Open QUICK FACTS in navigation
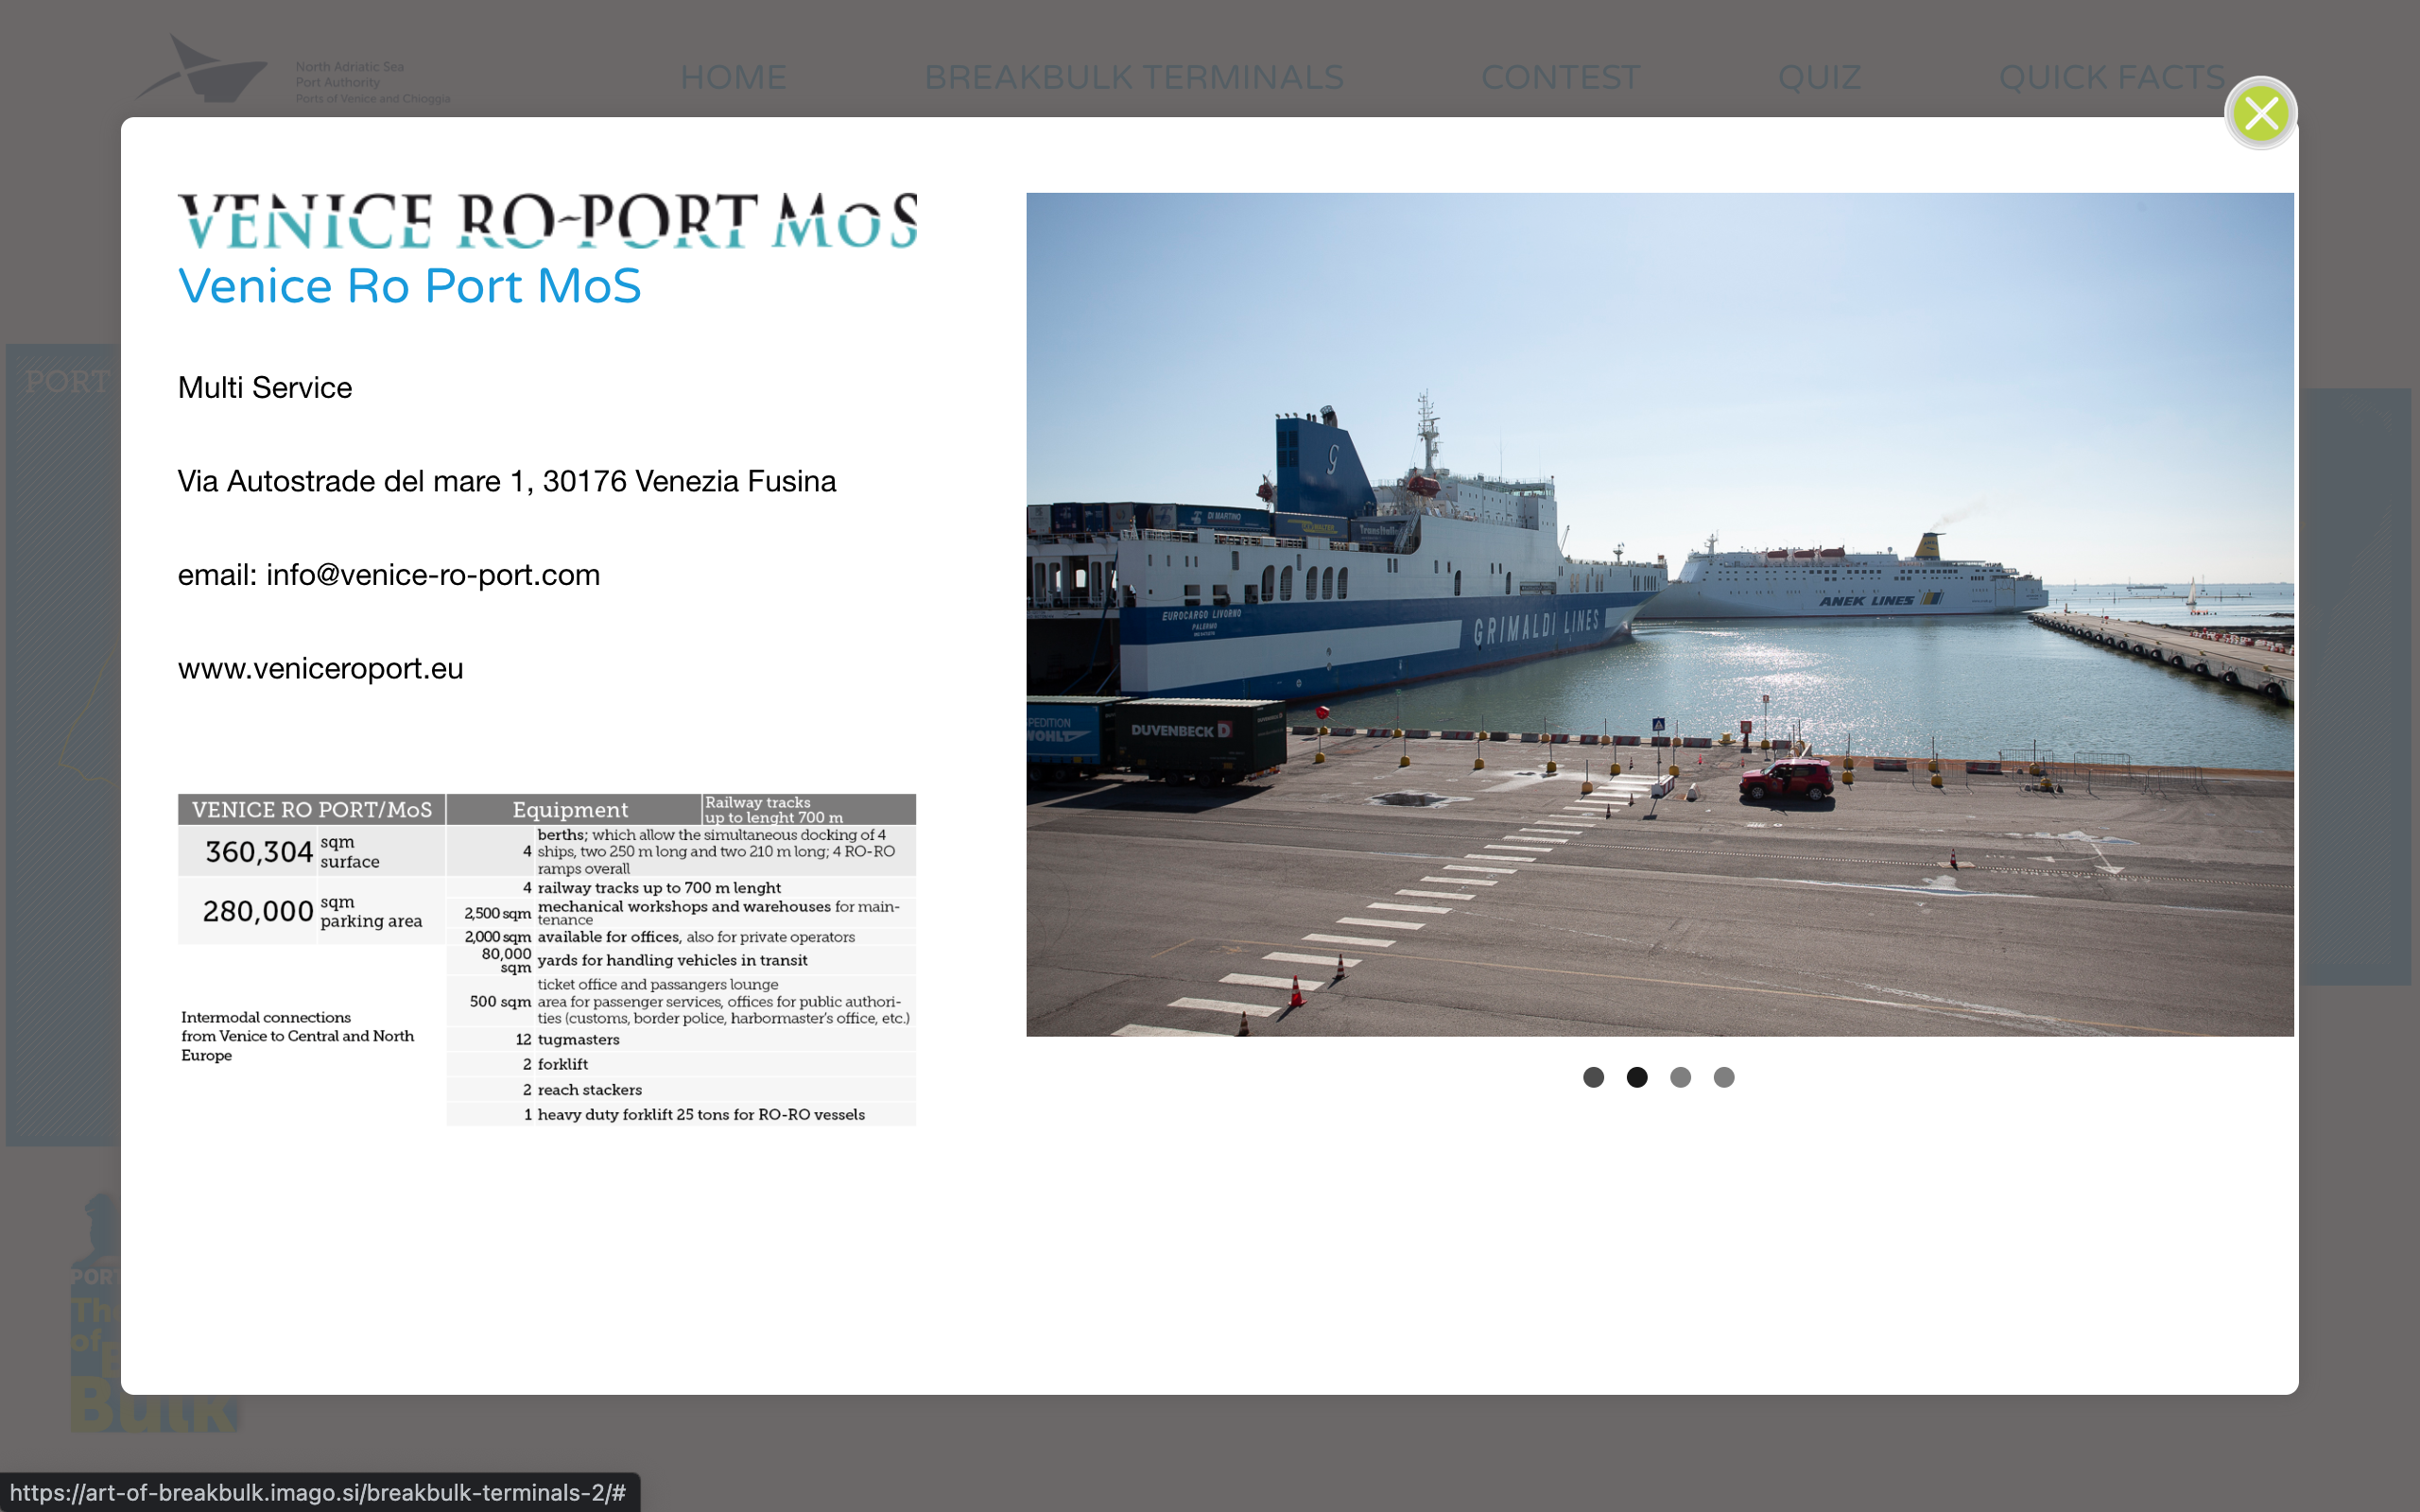Viewport: 2420px width, 1512px height. [2111, 77]
